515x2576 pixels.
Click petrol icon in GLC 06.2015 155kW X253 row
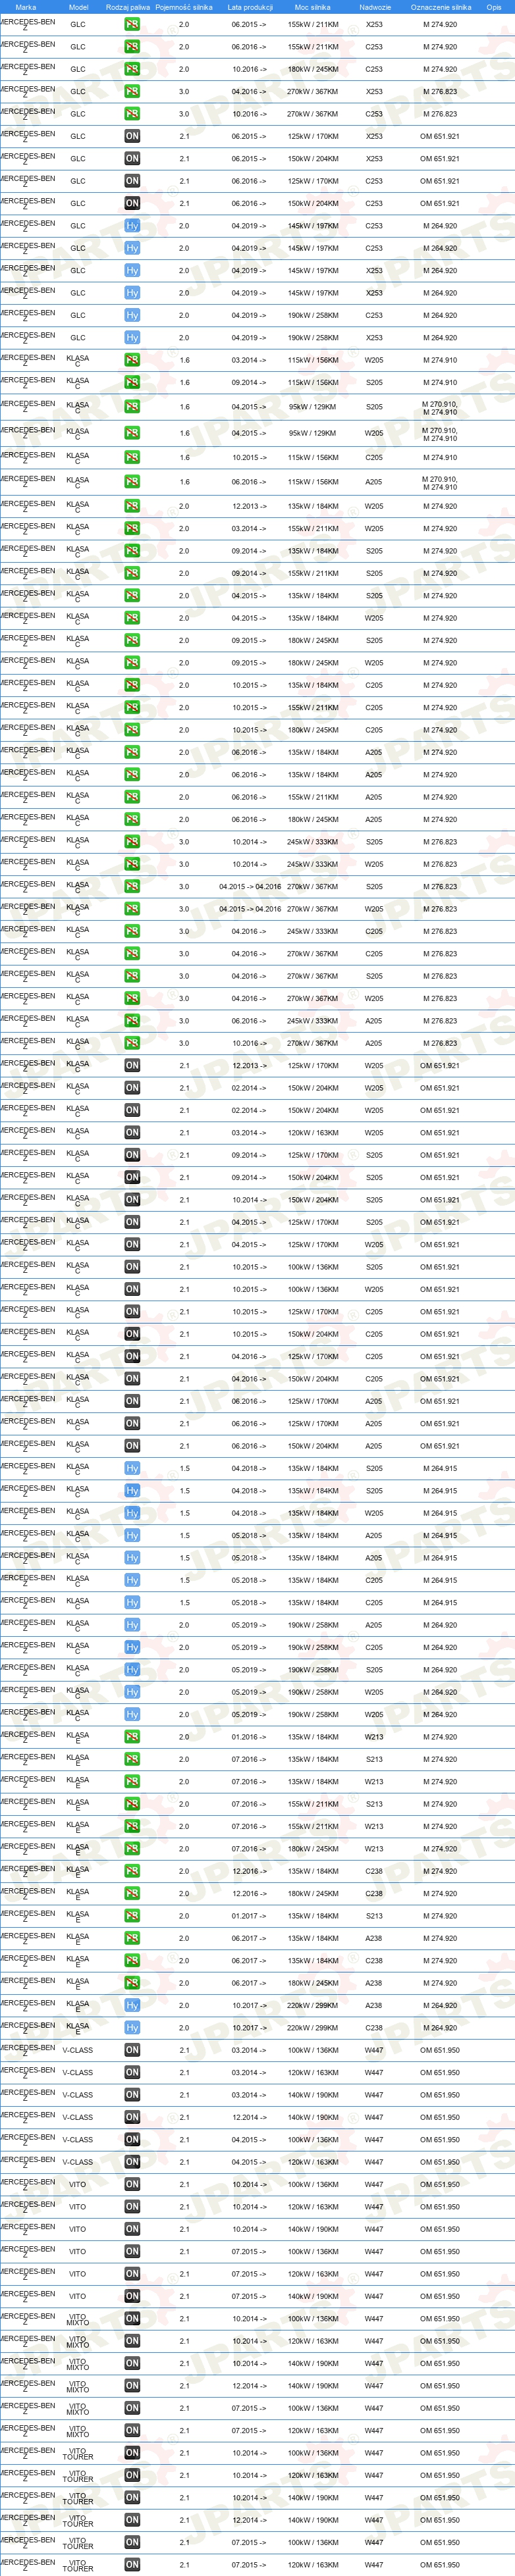(x=132, y=24)
